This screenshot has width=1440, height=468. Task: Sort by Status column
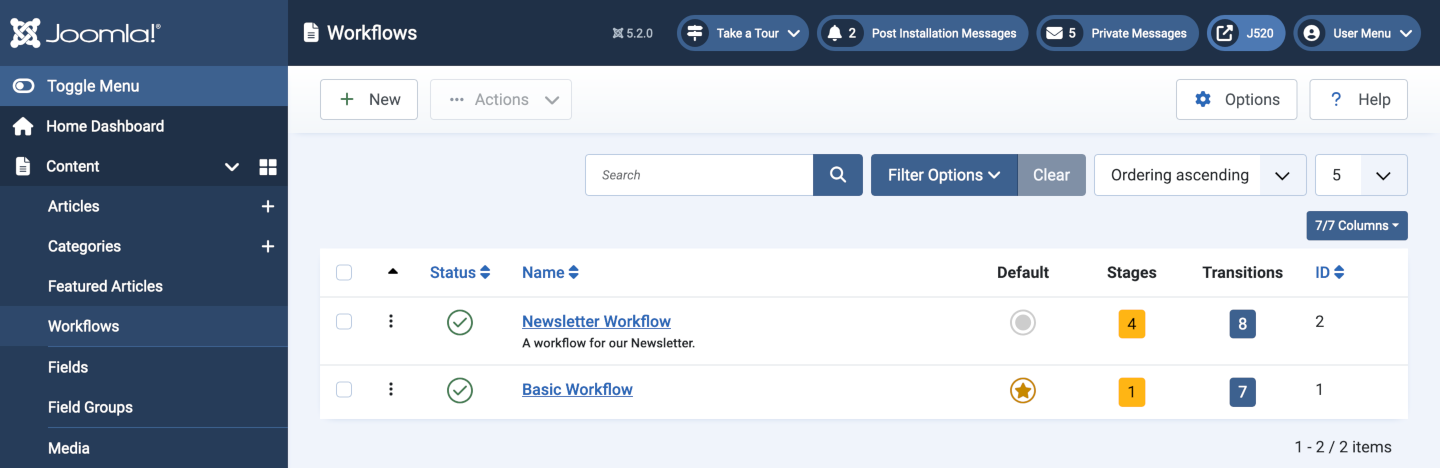pyautogui.click(x=460, y=272)
